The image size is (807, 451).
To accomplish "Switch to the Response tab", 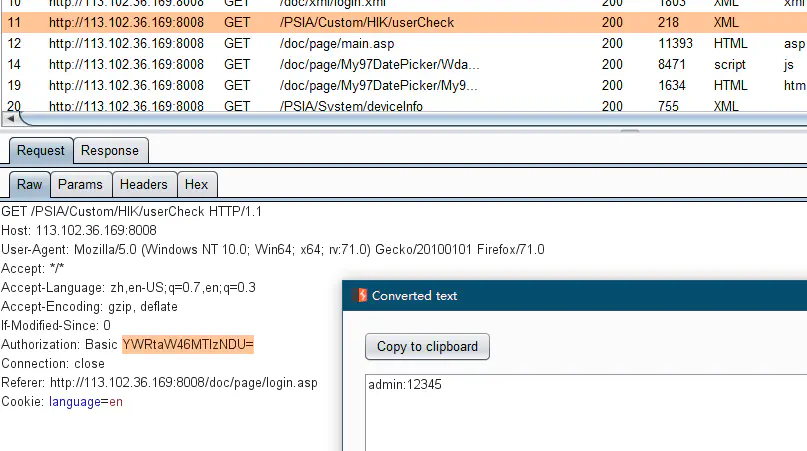I will pyautogui.click(x=109, y=150).
